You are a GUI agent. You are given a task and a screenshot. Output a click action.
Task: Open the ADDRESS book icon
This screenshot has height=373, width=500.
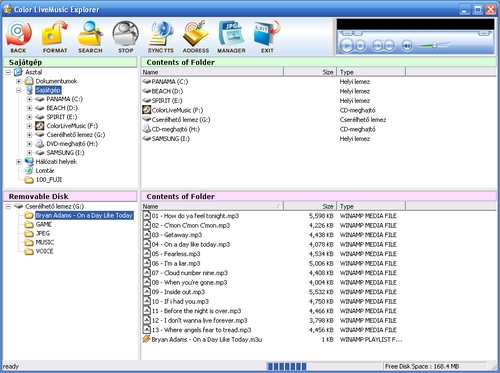[196, 37]
